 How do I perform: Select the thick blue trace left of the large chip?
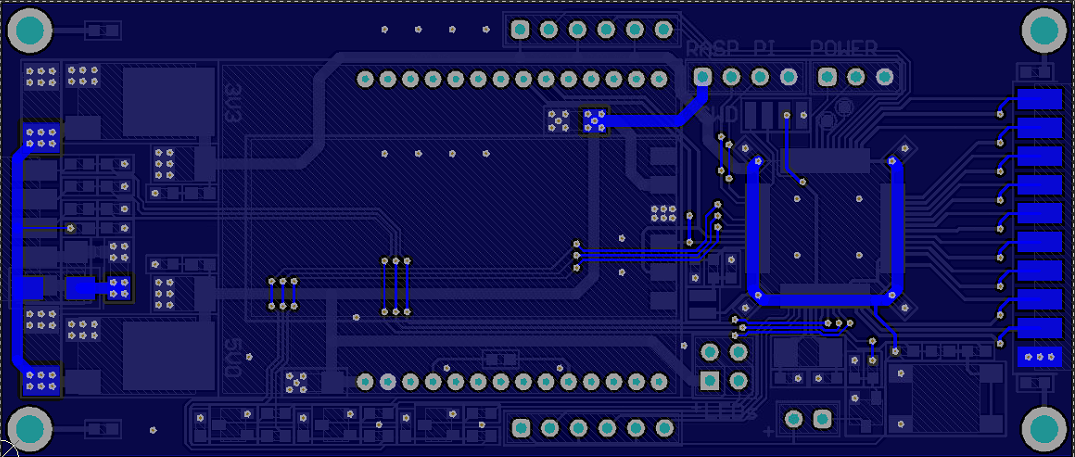753,228
